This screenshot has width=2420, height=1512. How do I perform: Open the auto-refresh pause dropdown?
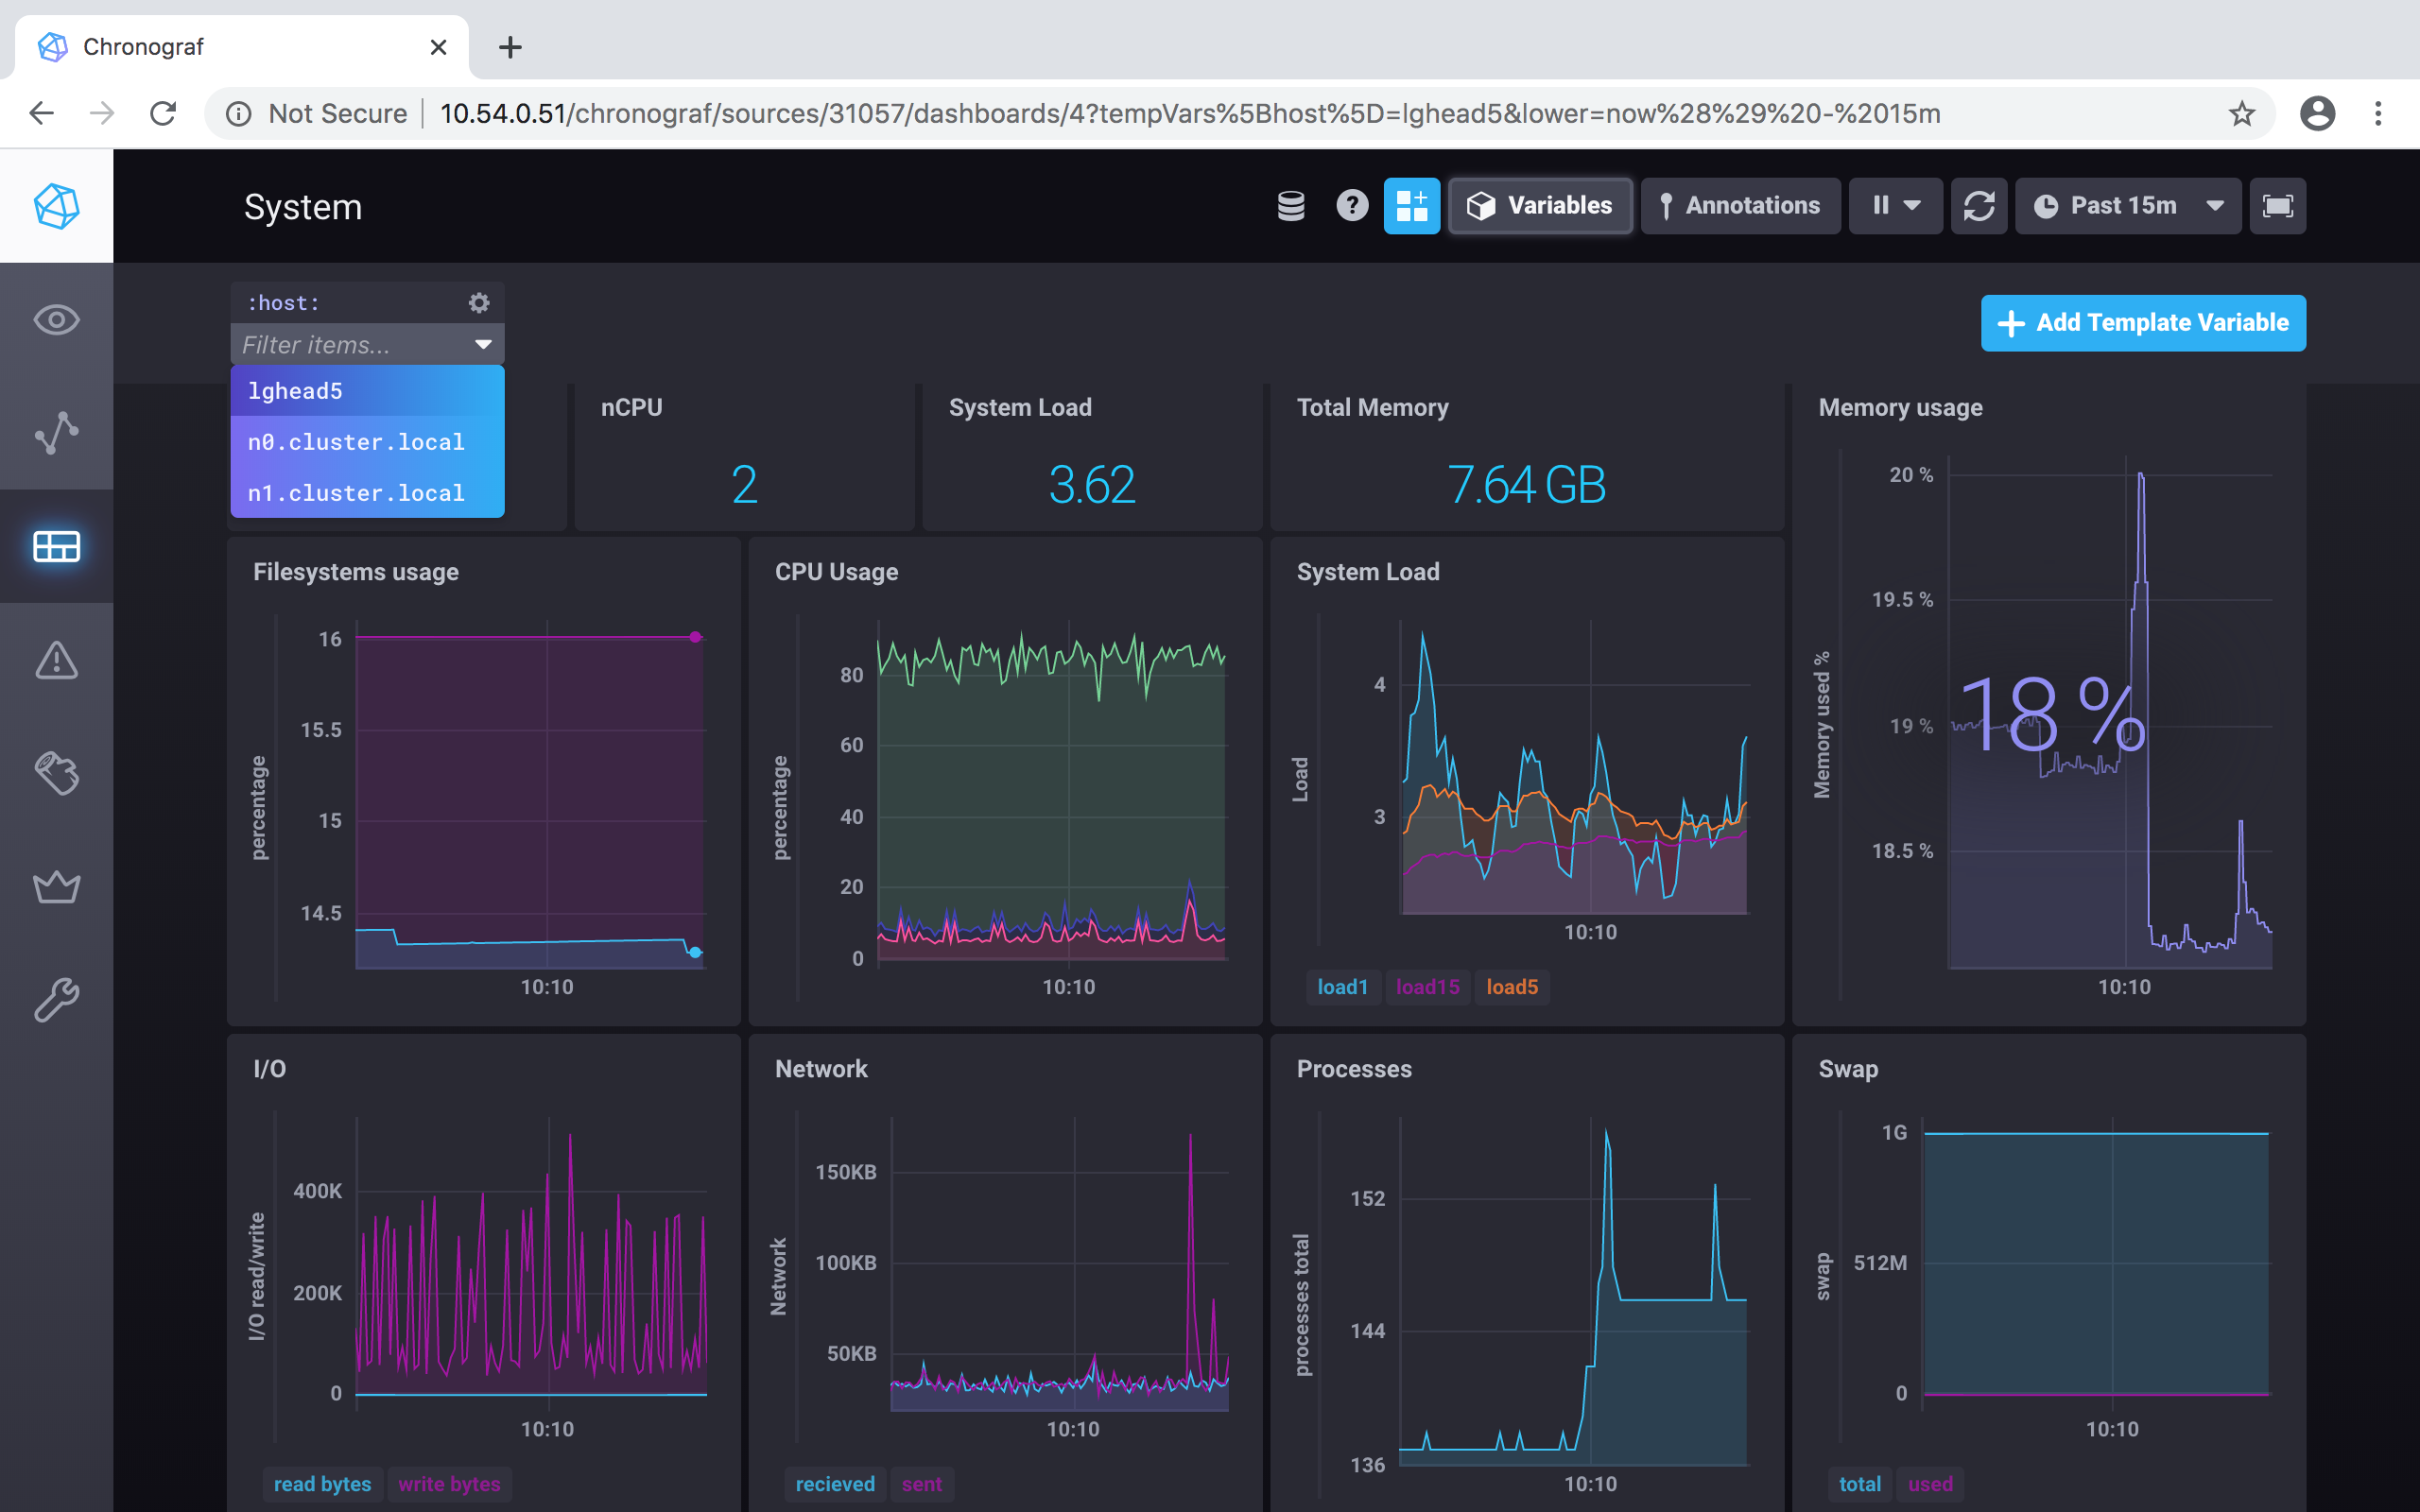(x=1895, y=206)
